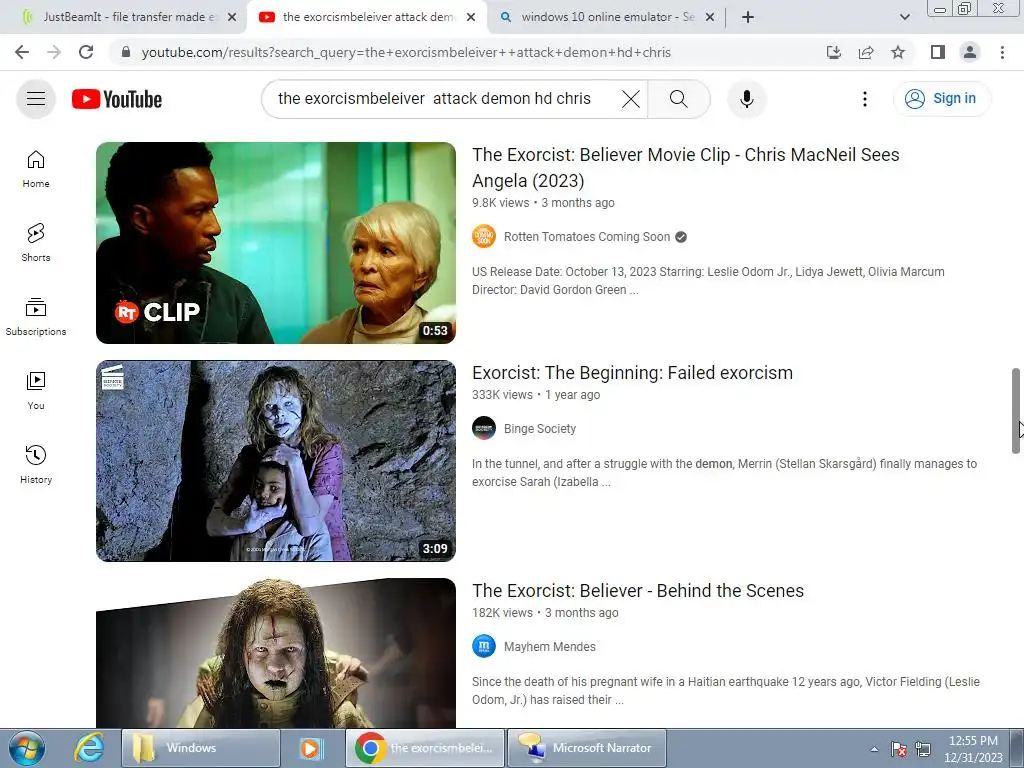This screenshot has width=1024, height=768.
Task: Click the site lock icon in address bar
Action: (126, 52)
